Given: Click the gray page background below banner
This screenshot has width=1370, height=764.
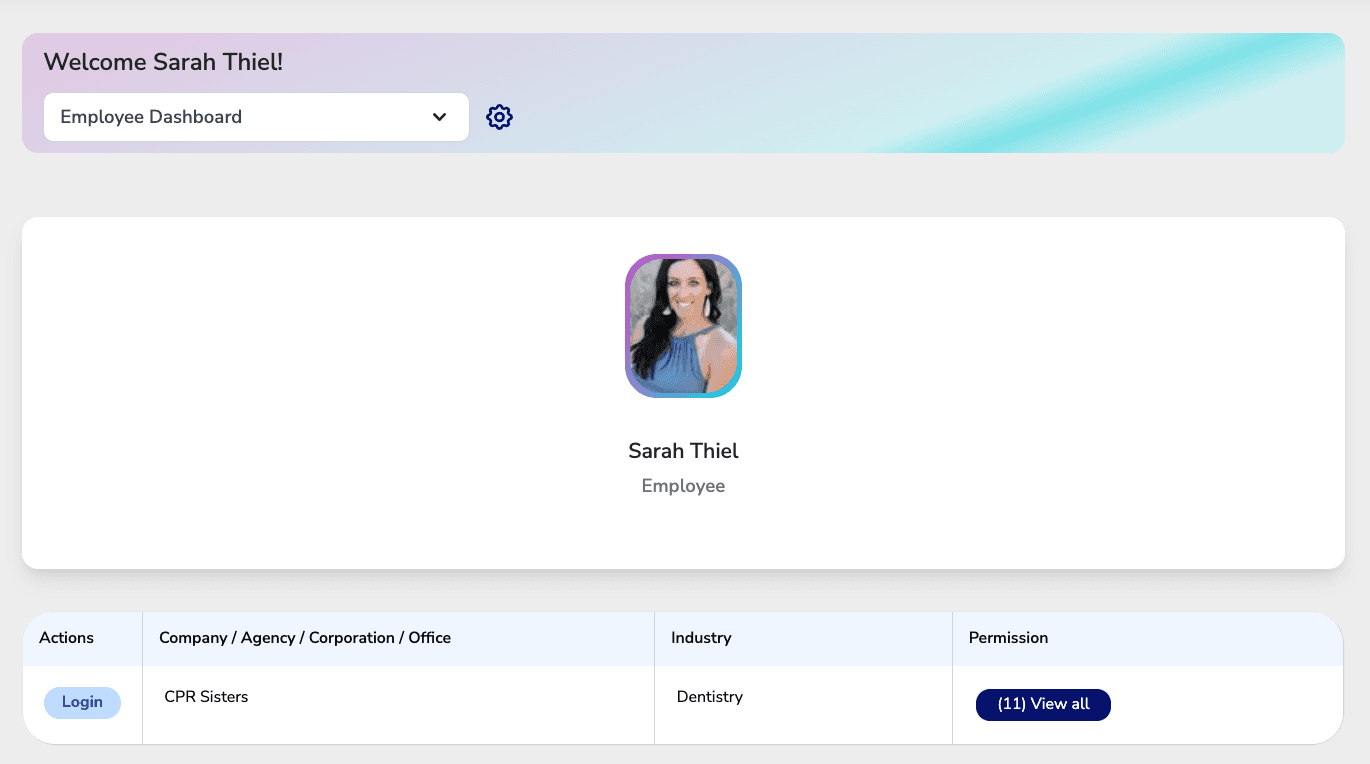Looking at the screenshot, I should click(683, 185).
